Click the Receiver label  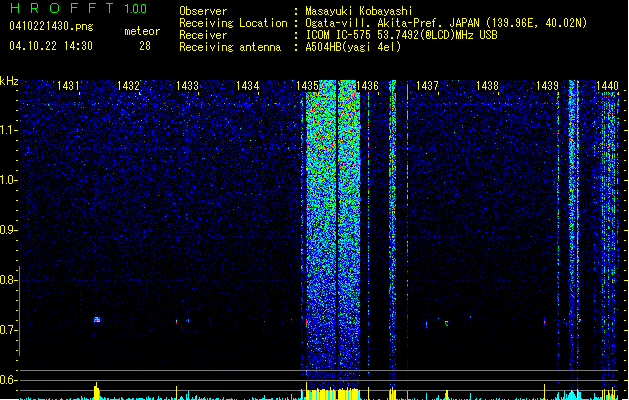[x=203, y=35]
